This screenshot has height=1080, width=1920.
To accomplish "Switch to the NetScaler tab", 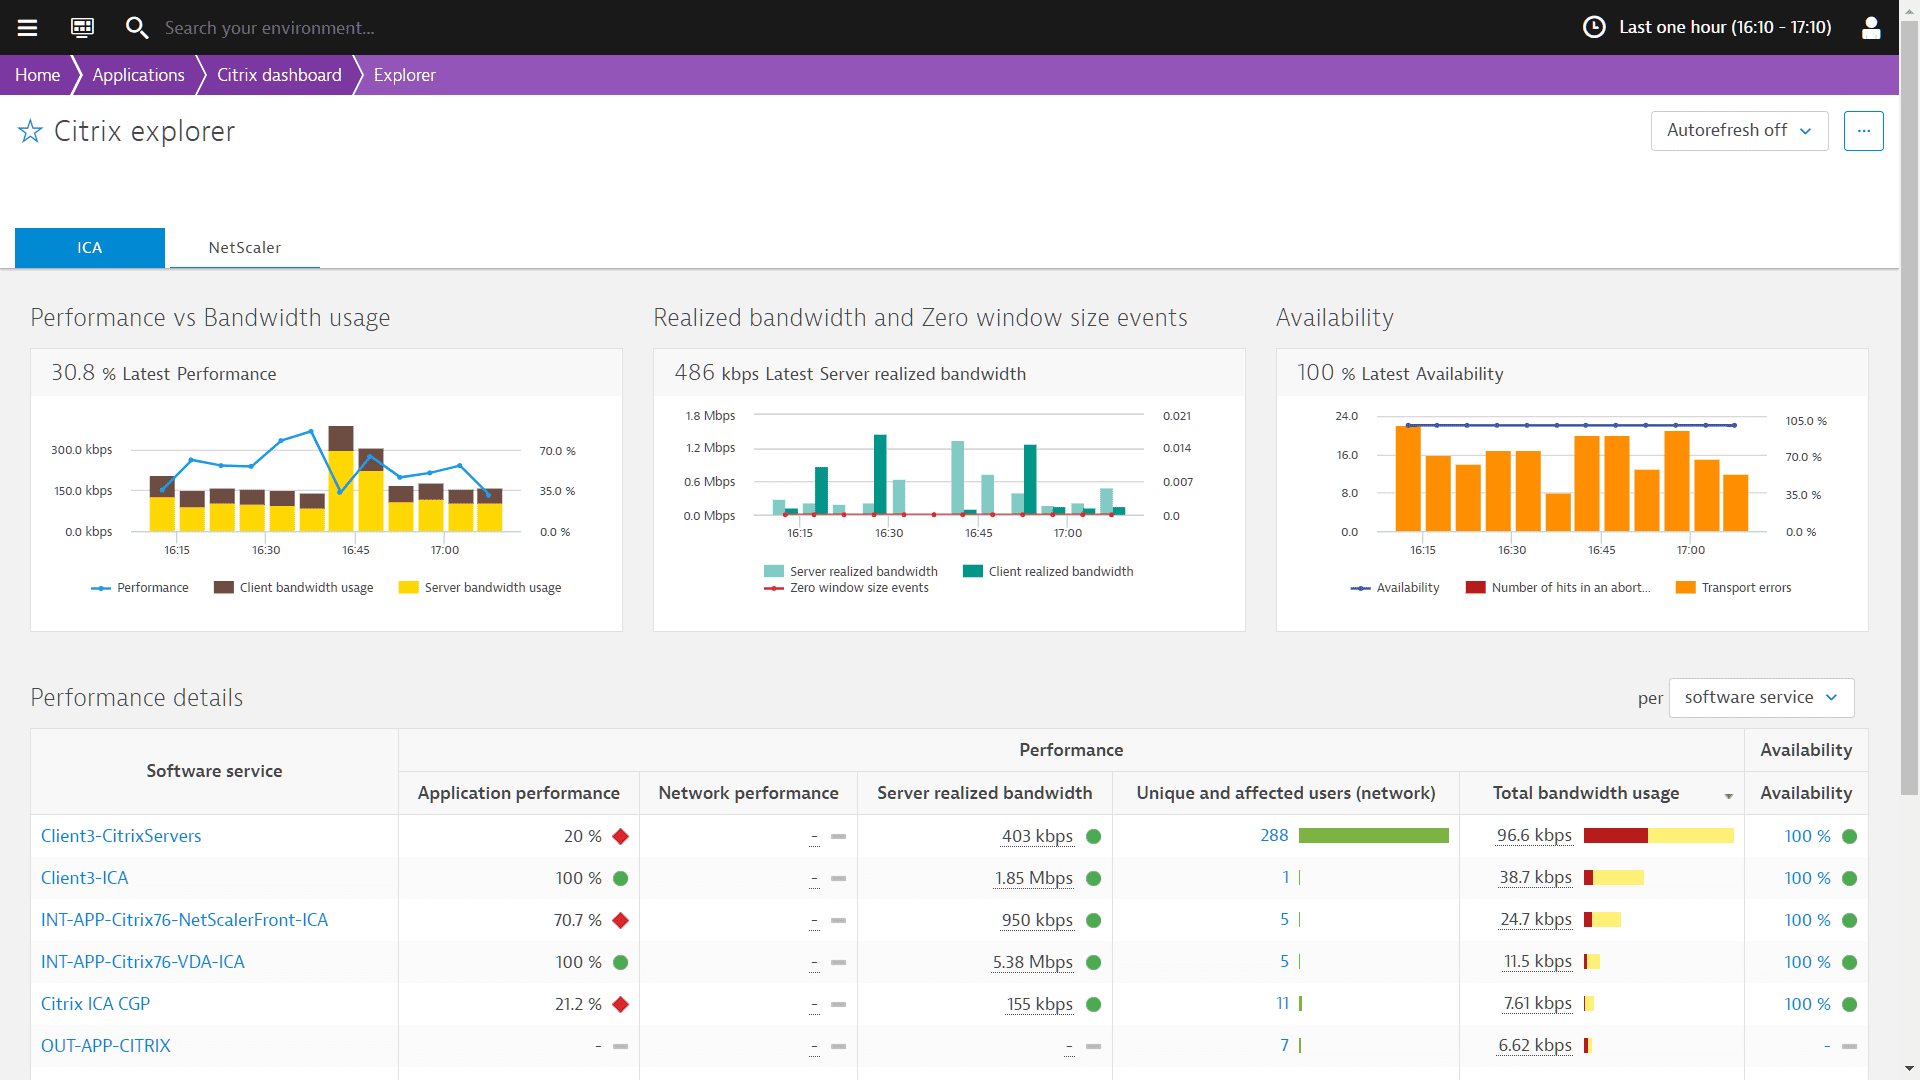I will coord(245,248).
